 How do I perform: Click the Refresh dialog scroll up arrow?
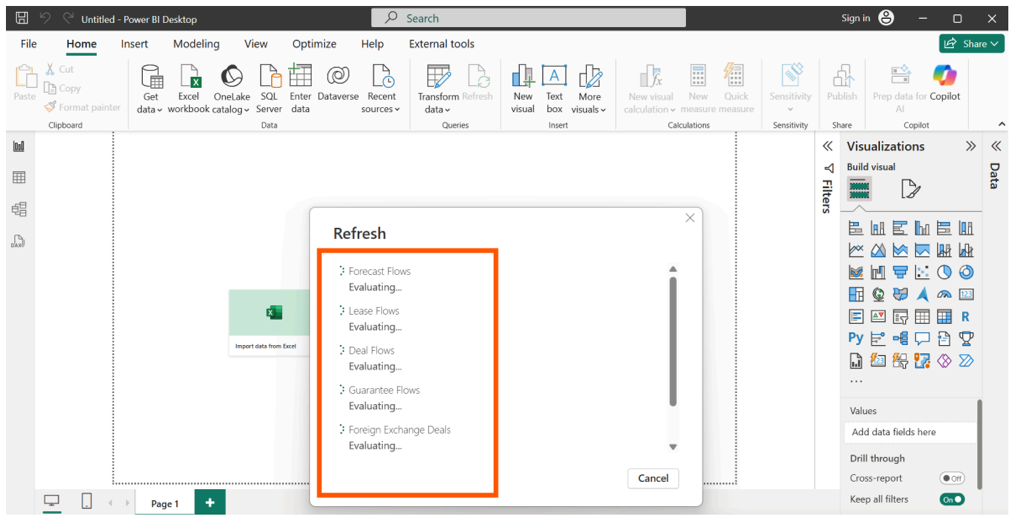[x=673, y=268]
